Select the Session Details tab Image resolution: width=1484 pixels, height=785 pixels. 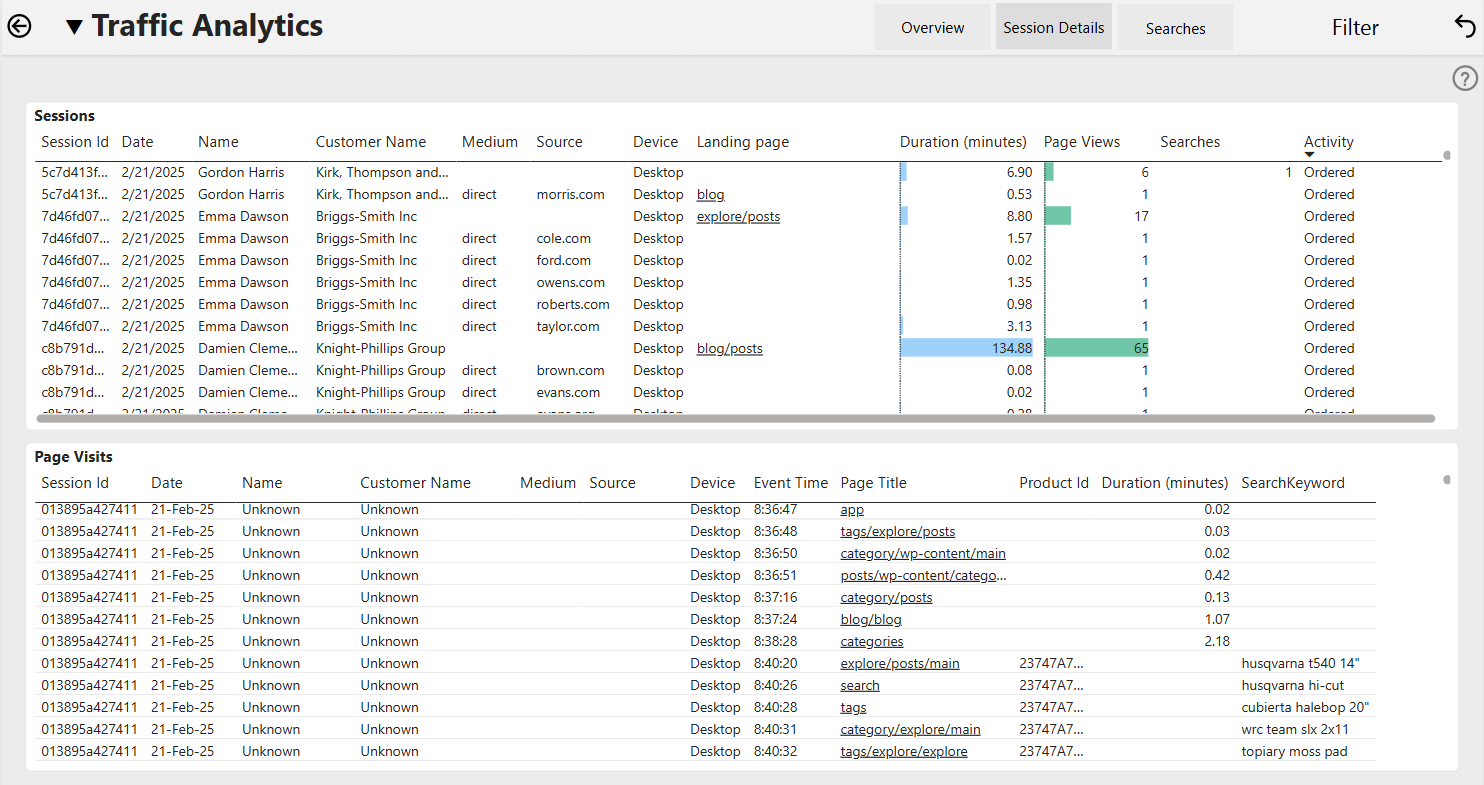click(x=1053, y=28)
